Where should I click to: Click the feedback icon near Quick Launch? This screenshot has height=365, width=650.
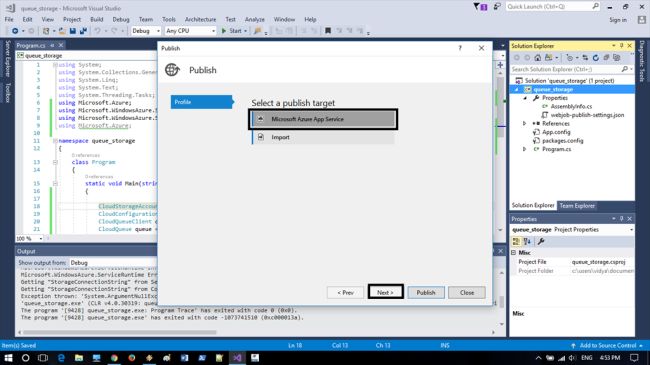tap(497, 7)
